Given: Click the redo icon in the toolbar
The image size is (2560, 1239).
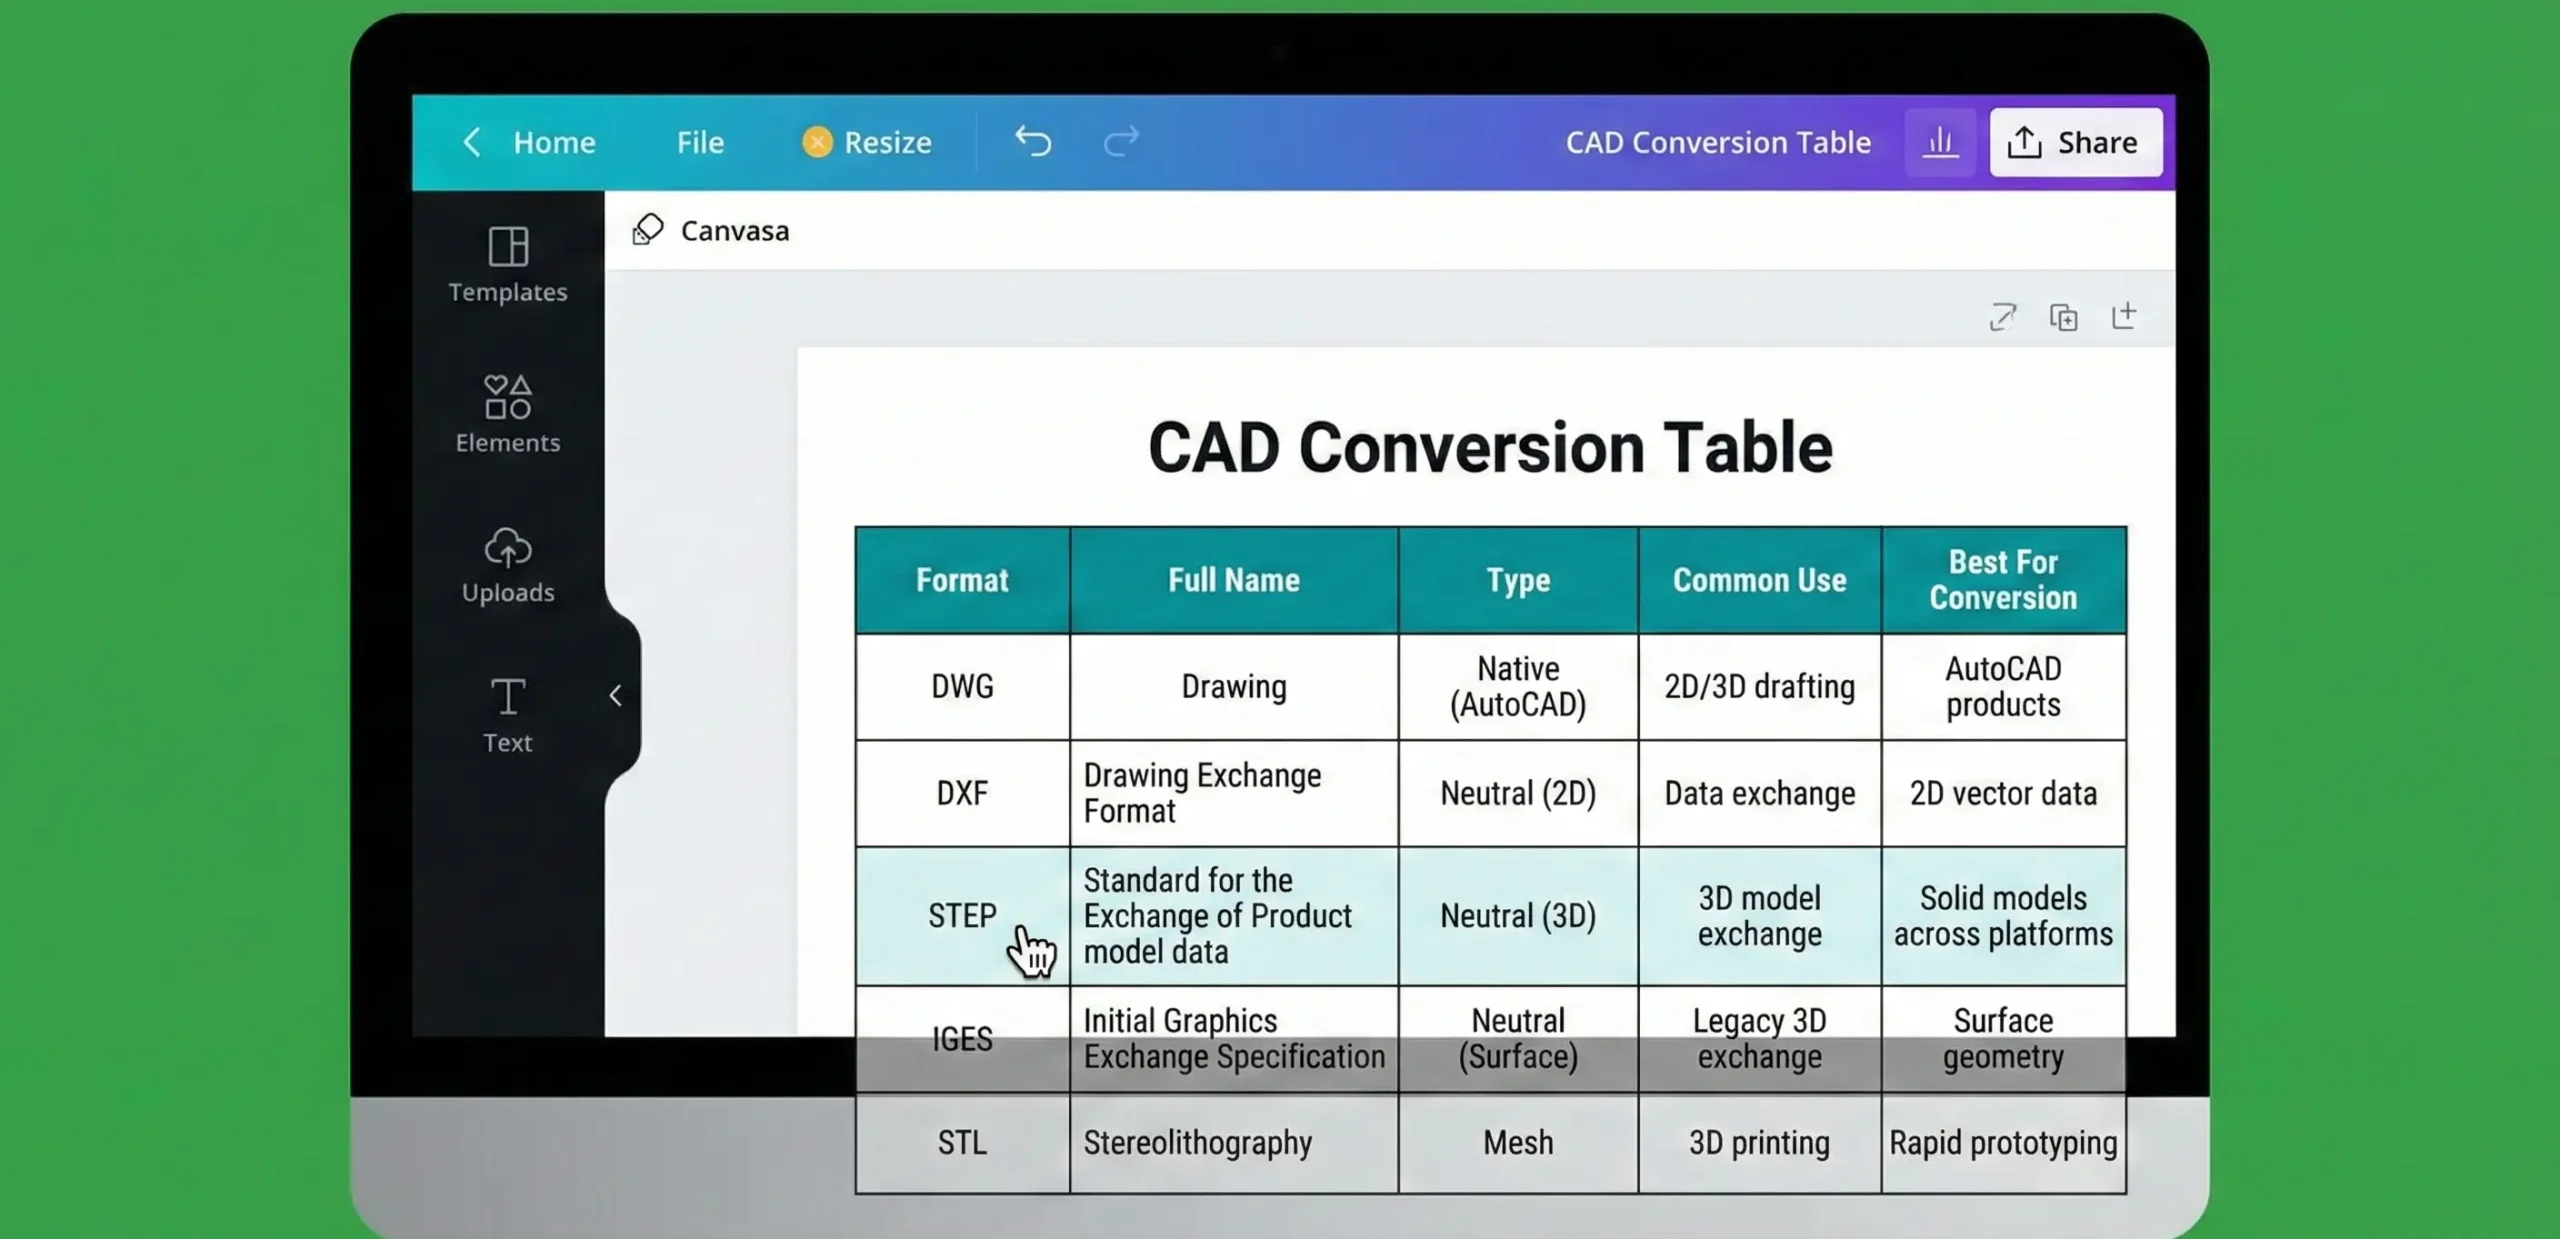Looking at the screenshot, I should point(1120,141).
